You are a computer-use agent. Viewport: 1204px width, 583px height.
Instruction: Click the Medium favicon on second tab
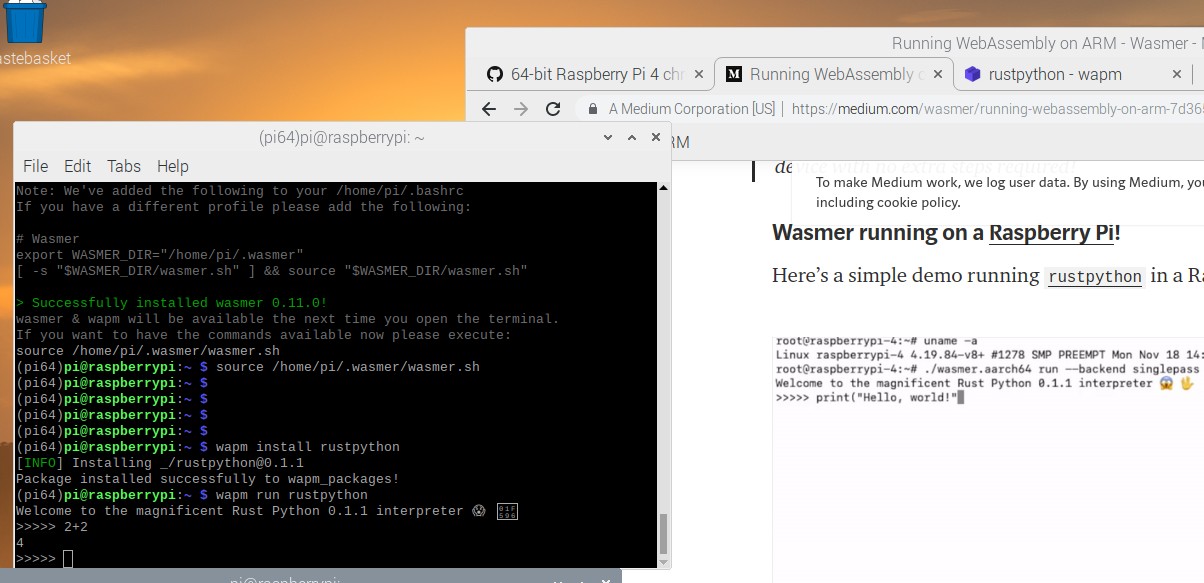(733, 74)
